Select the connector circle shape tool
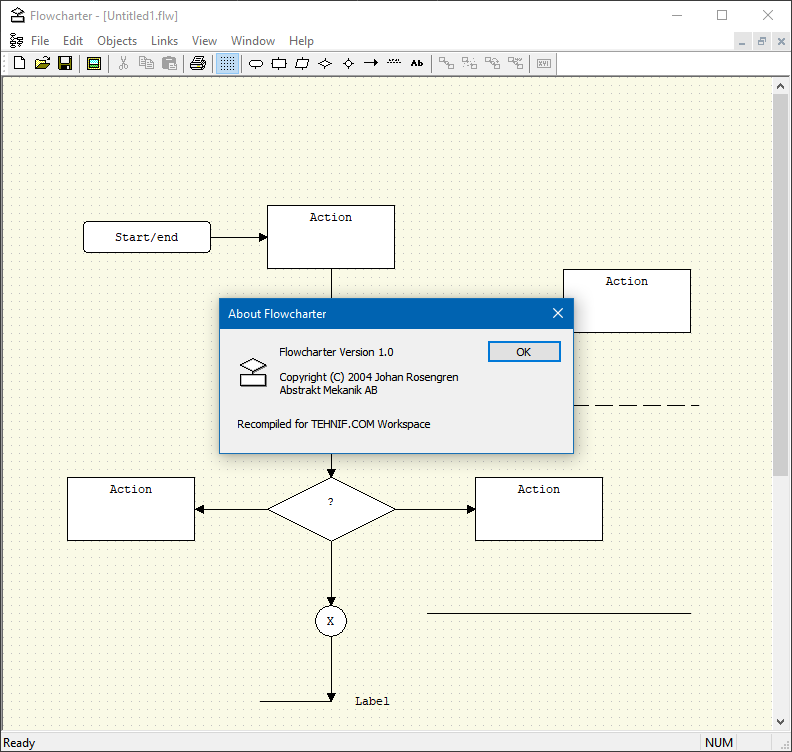792x752 pixels. point(349,63)
